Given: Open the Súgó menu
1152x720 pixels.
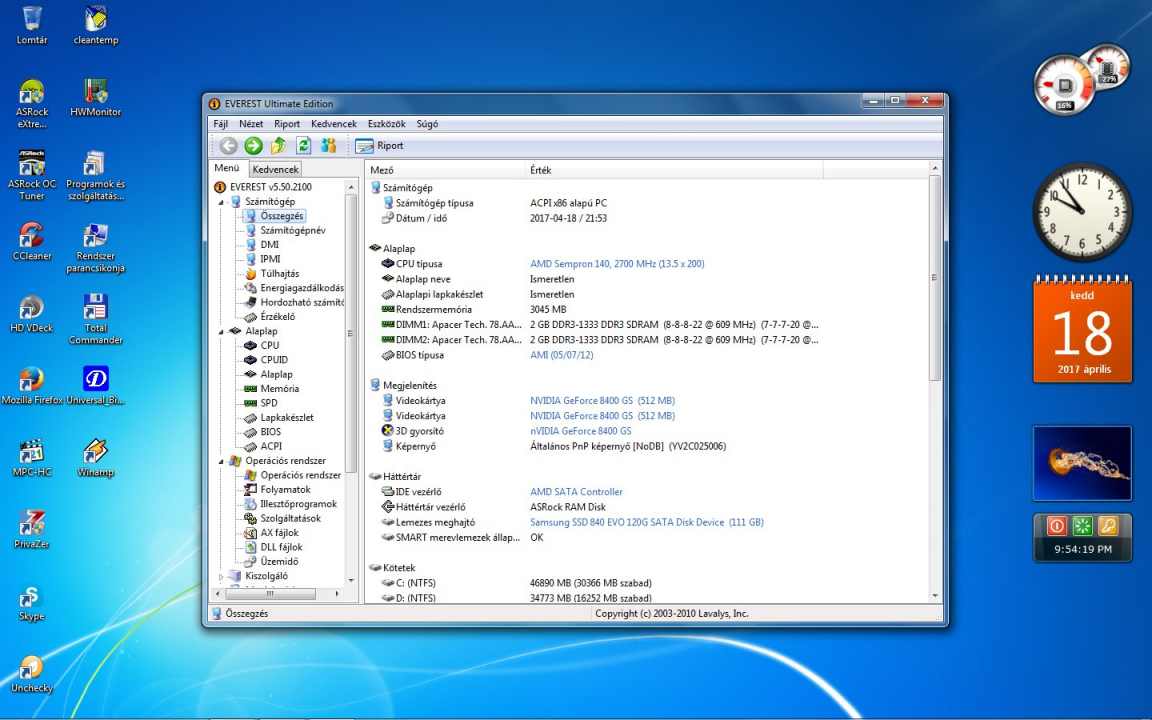Looking at the screenshot, I should pos(427,124).
